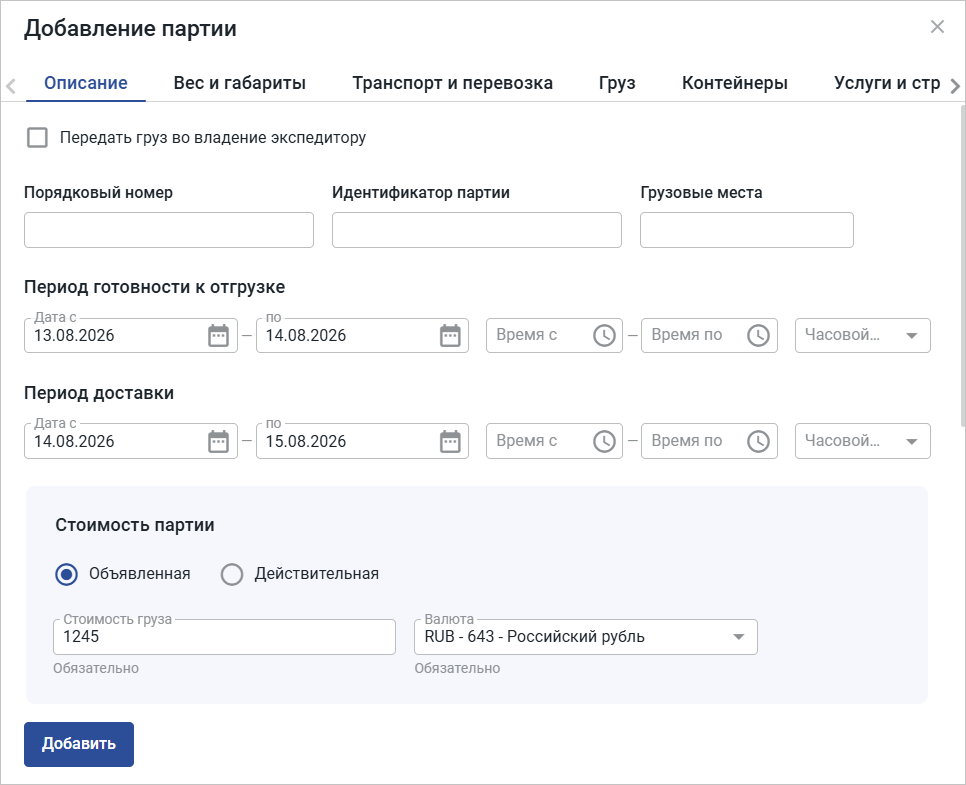This screenshot has width=966, height=785.
Task: Open calendar for shipment readiness end date
Action: [450, 336]
